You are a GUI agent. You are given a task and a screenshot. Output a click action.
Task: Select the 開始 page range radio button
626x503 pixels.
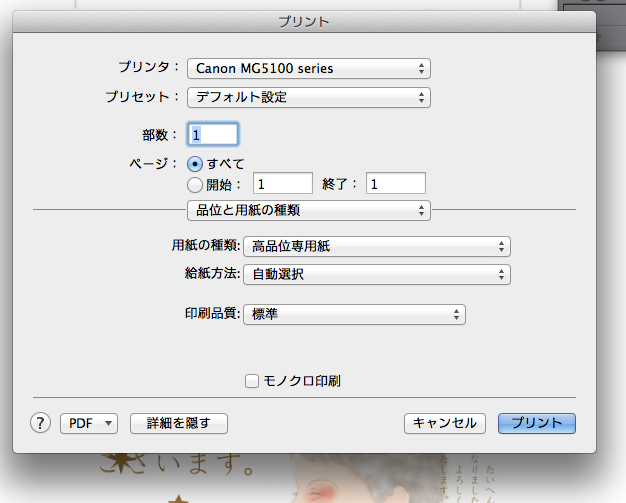click(x=194, y=184)
